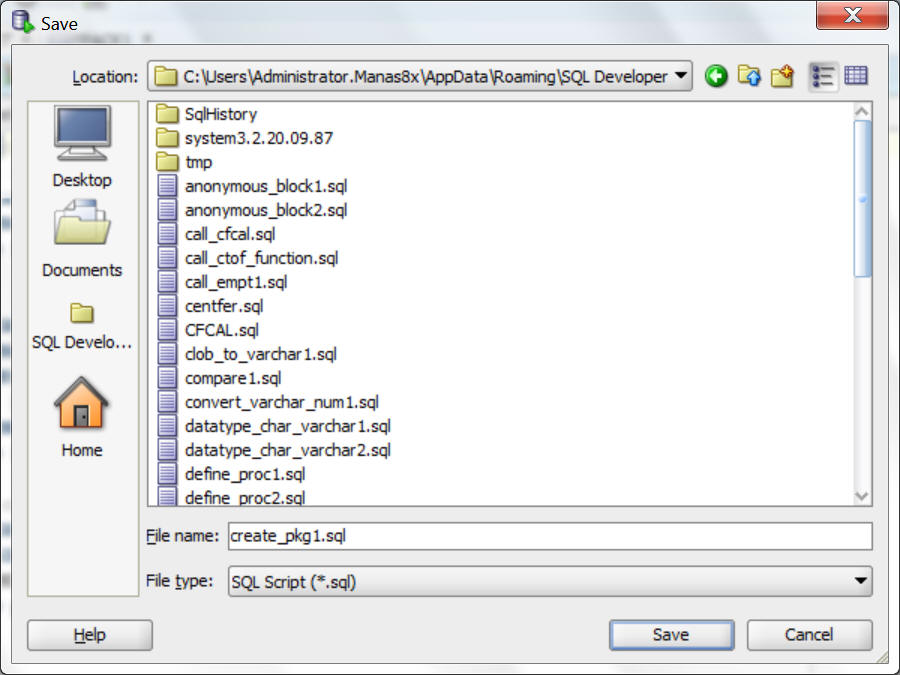This screenshot has width=900, height=675.
Task: Go to Home shortcut
Action: [x=82, y=417]
